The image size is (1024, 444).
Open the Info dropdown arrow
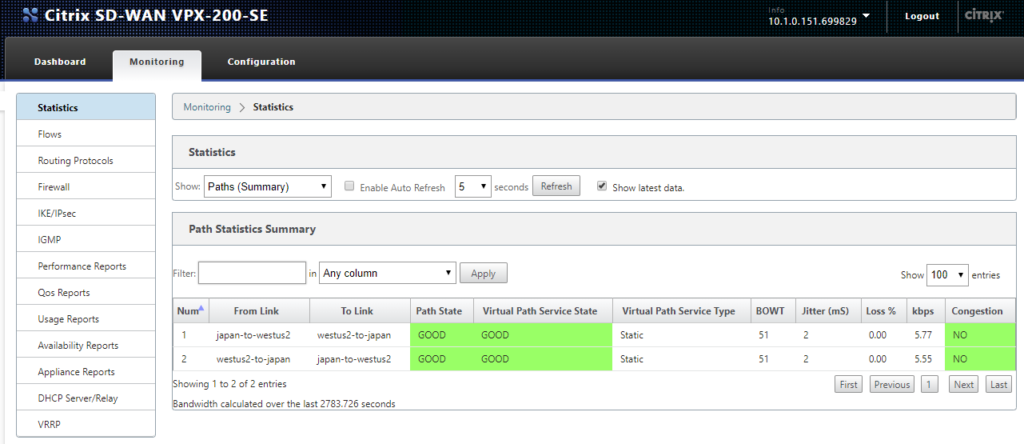(x=866, y=16)
